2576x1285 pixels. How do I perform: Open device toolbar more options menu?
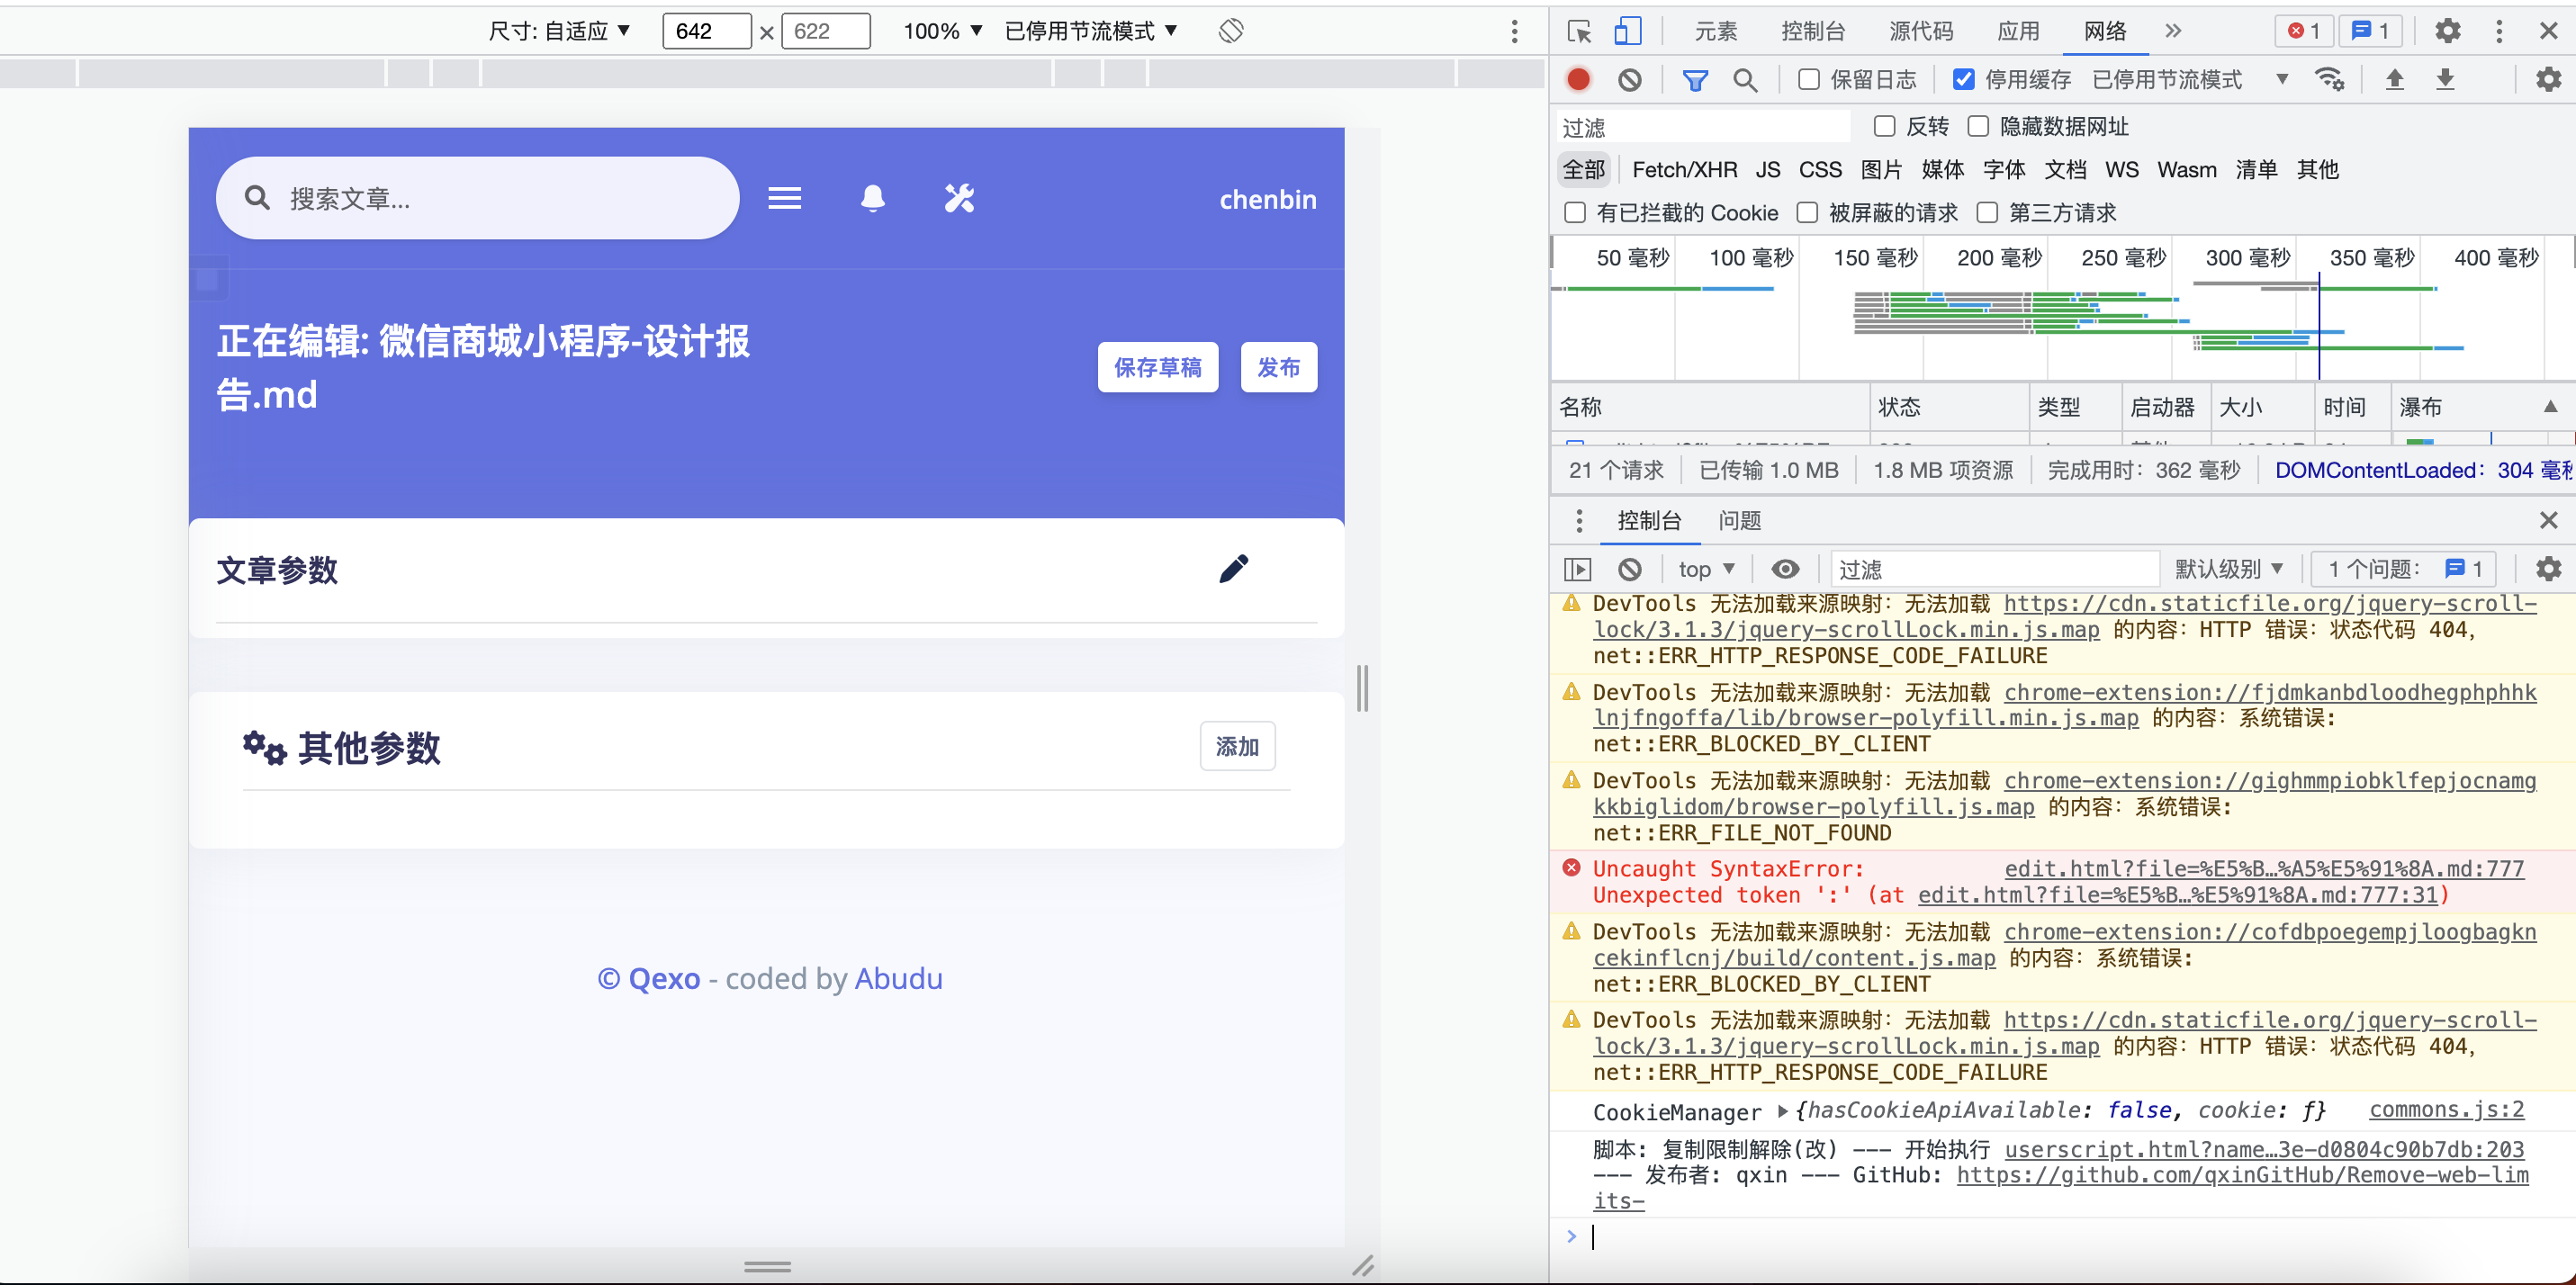pos(1514,31)
